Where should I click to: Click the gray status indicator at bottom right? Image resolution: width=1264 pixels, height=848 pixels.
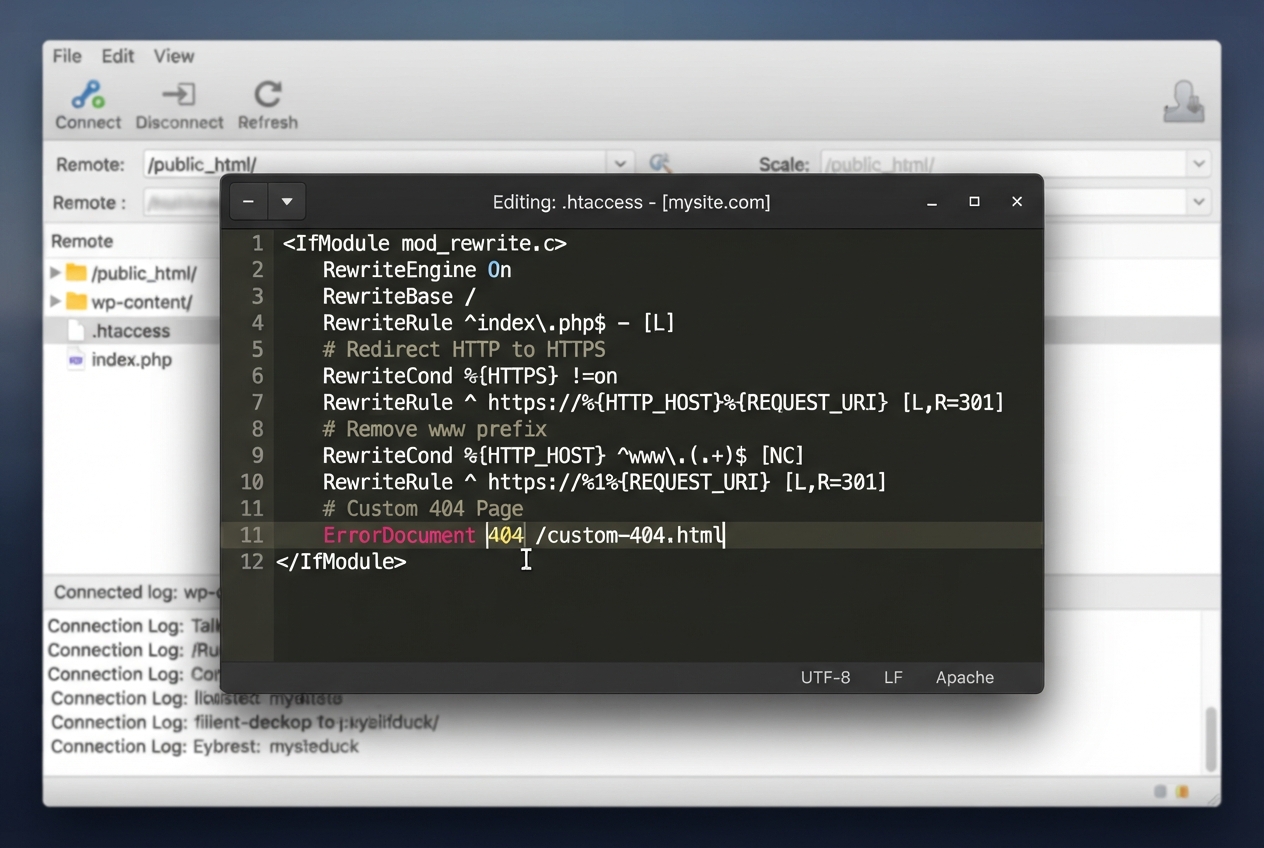pos(1161,792)
